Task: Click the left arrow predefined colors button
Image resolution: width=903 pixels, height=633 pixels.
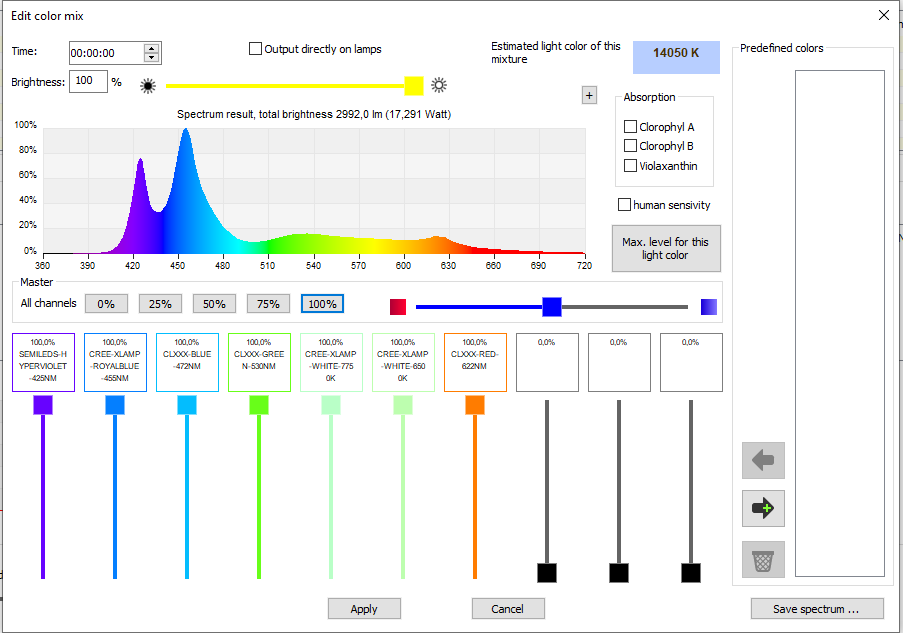Action: 763,460
